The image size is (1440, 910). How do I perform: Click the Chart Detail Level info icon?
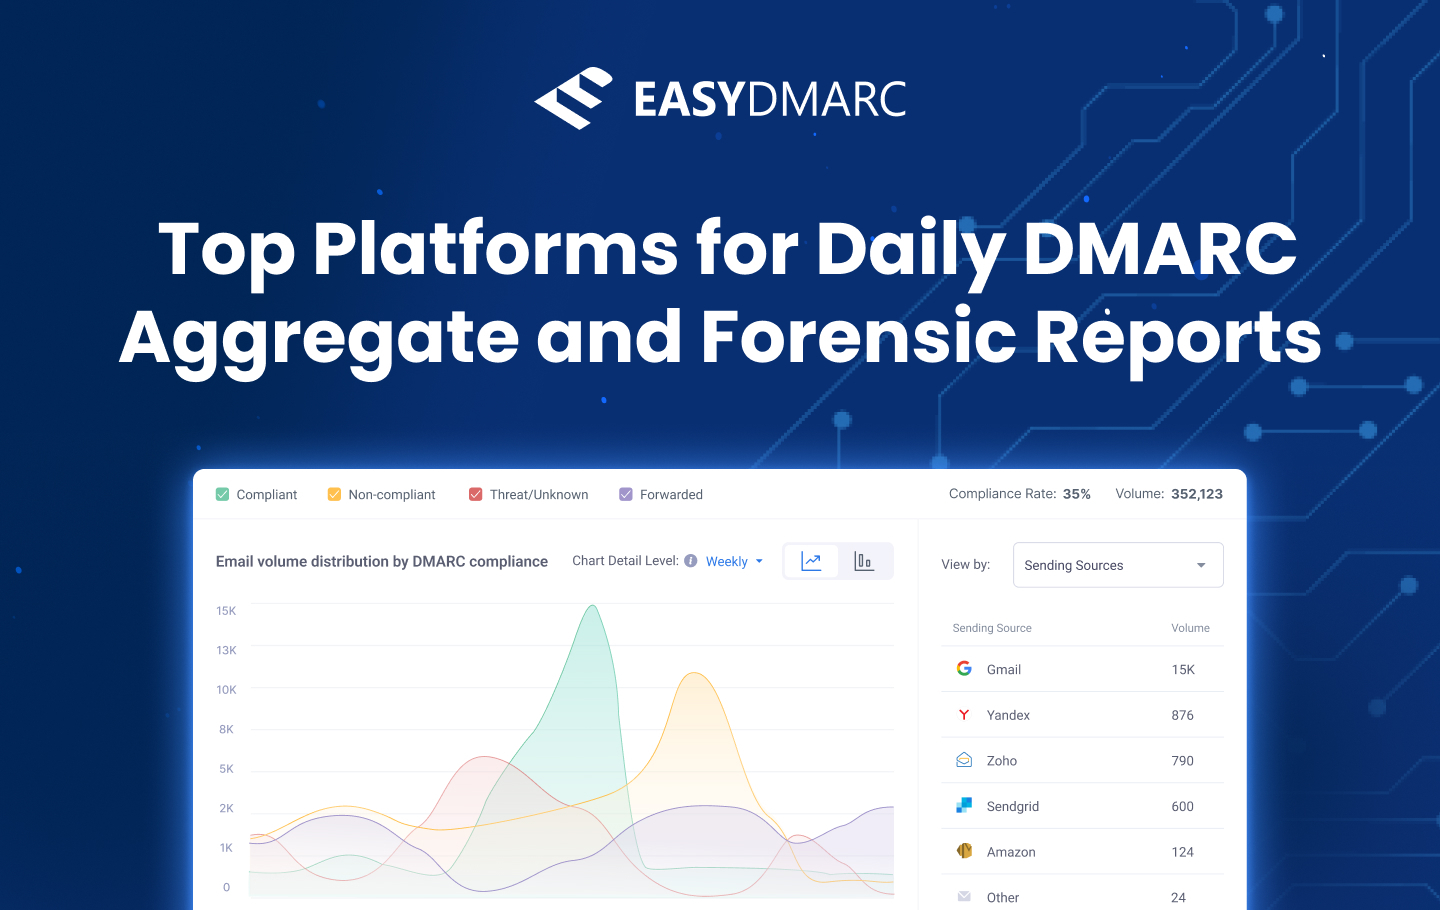tap(691, 561)
